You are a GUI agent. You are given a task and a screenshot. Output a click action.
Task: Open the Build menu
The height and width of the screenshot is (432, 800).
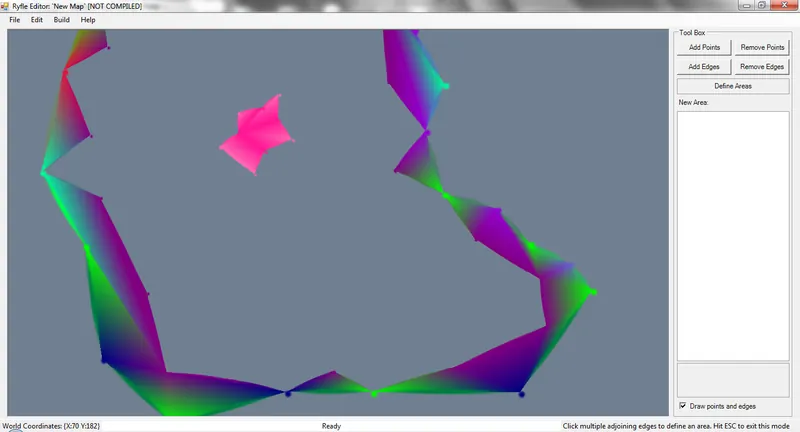[x=62, y=20]
